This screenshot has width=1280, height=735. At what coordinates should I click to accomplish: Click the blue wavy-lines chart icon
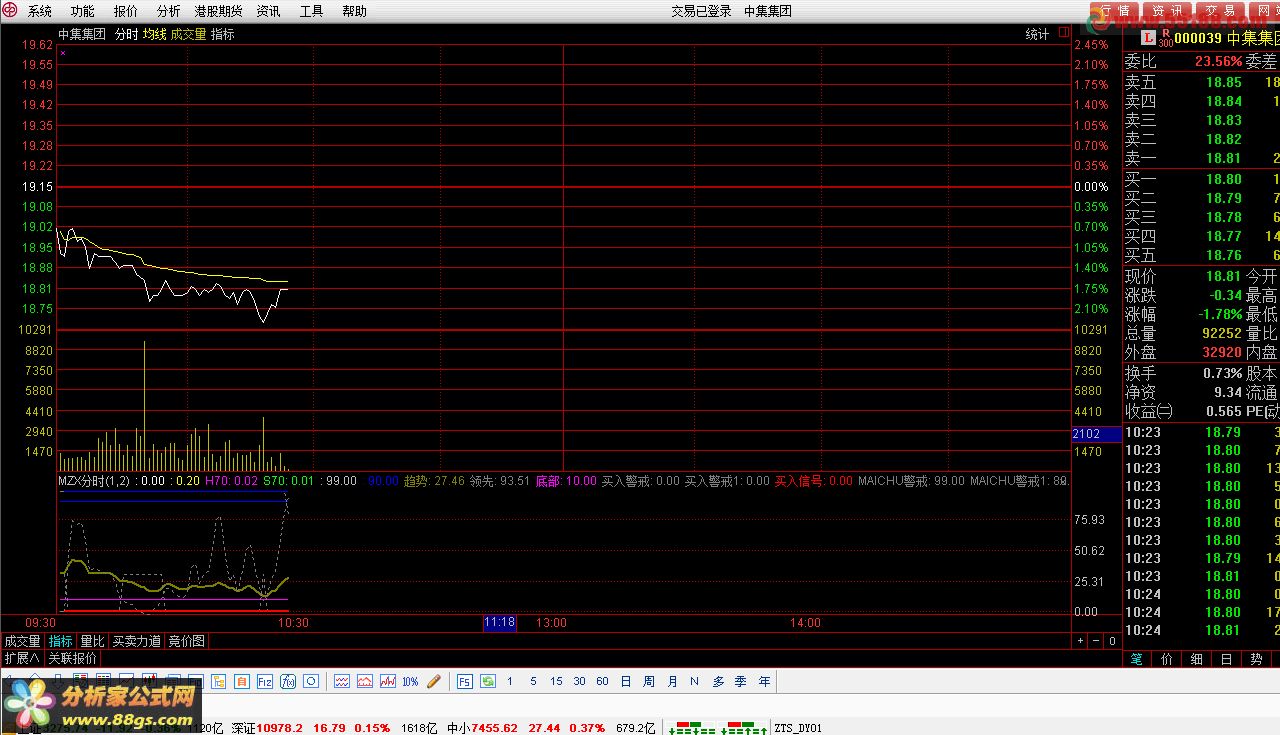342,681
